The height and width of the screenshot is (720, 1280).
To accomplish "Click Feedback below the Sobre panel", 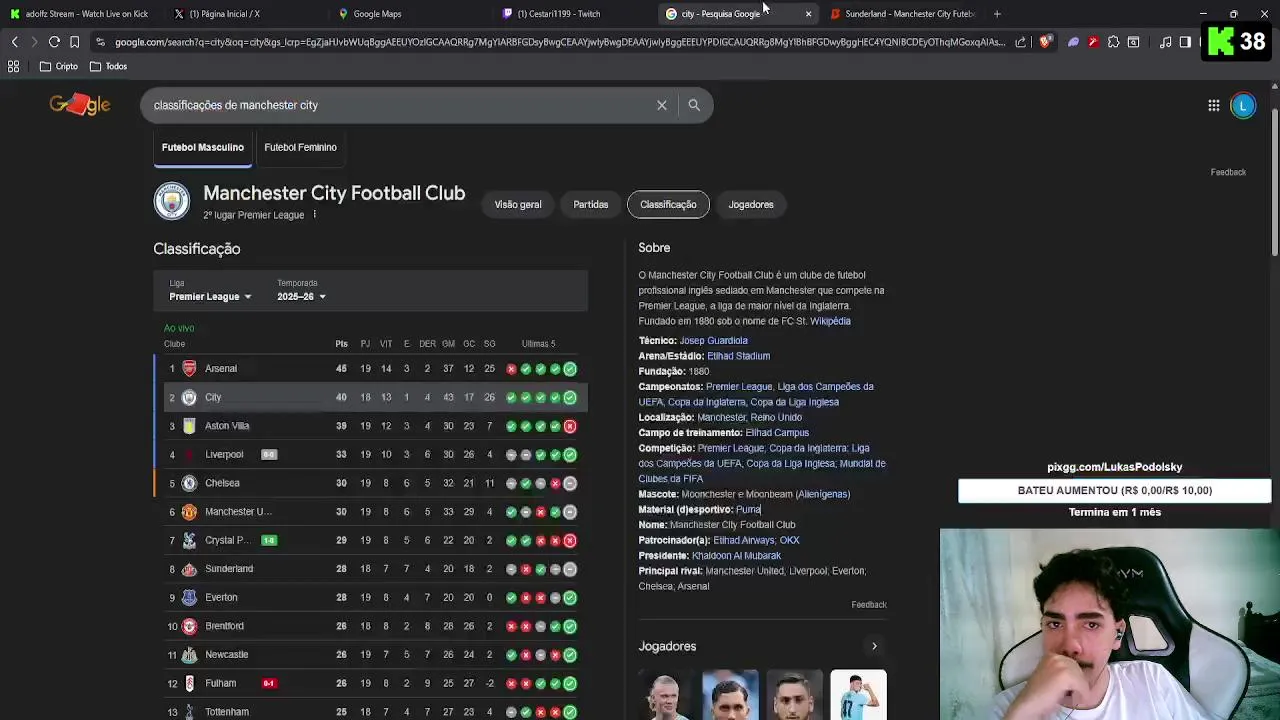I will [869, 605].
